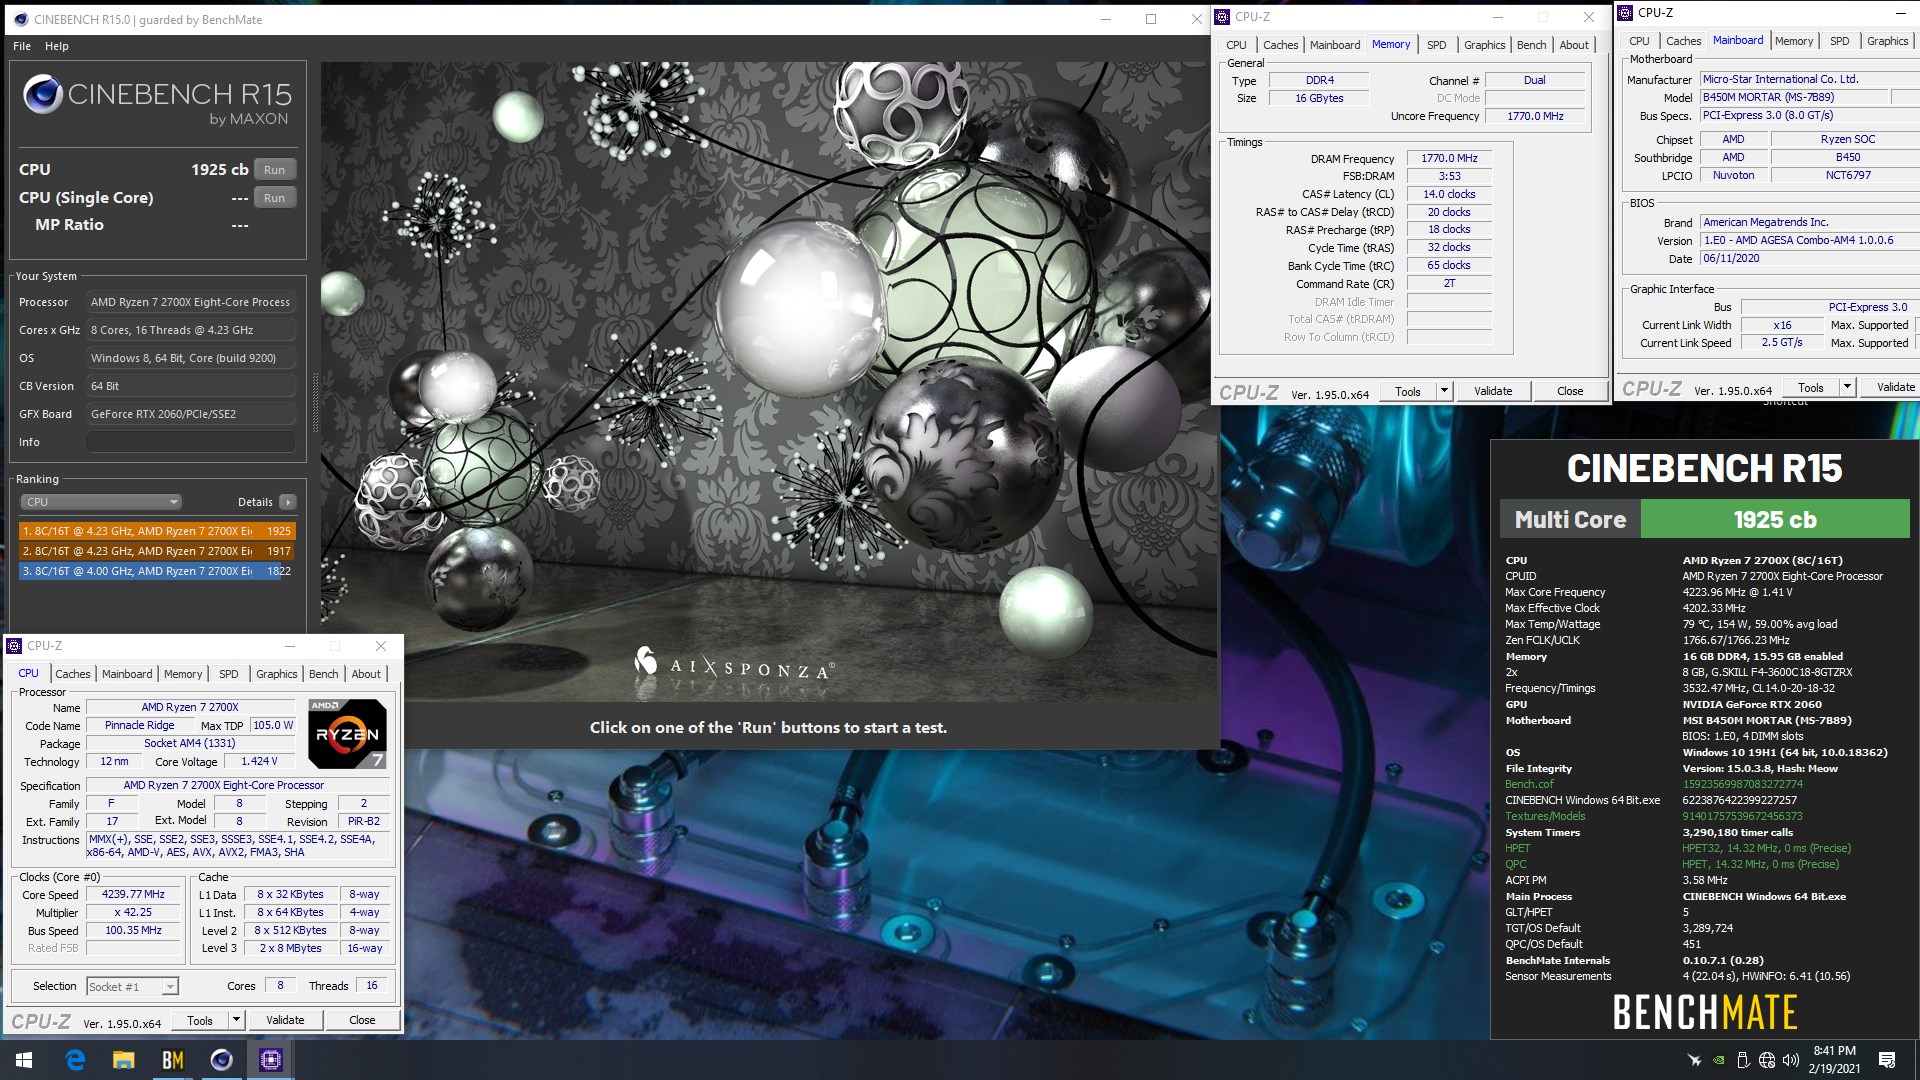Switch to About tab in Memory CPU-Z window
1920x1080 pixels.
(x=1574, y=45)
